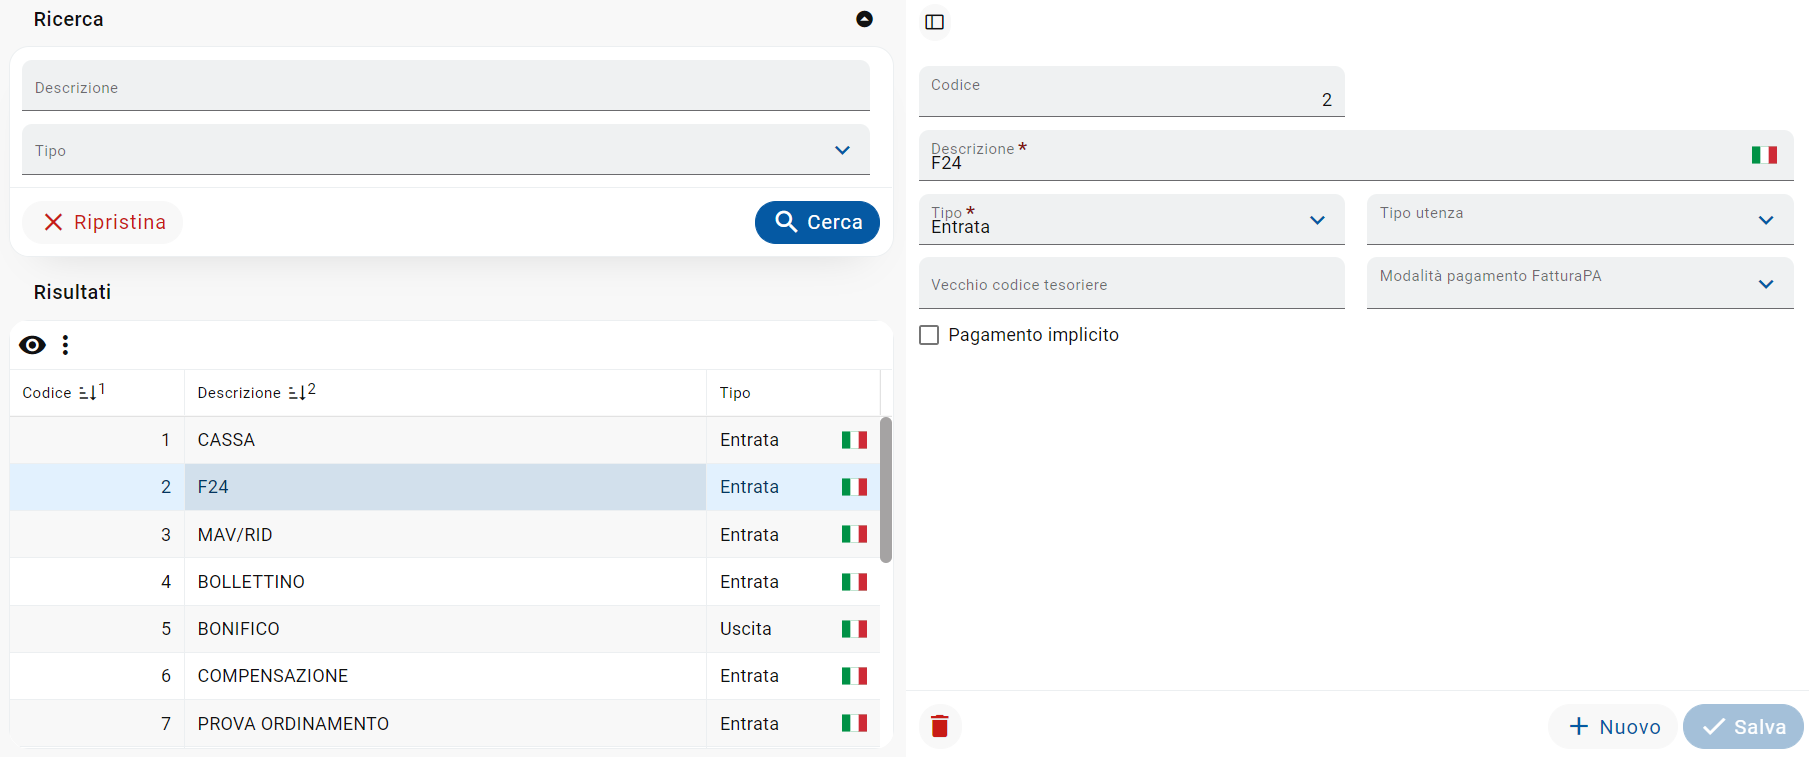This screenshot has width=1809, height=757.
Task: Click the flag icon in BONIFICO row
Action: pyautogui.click(x=853, y=629)
